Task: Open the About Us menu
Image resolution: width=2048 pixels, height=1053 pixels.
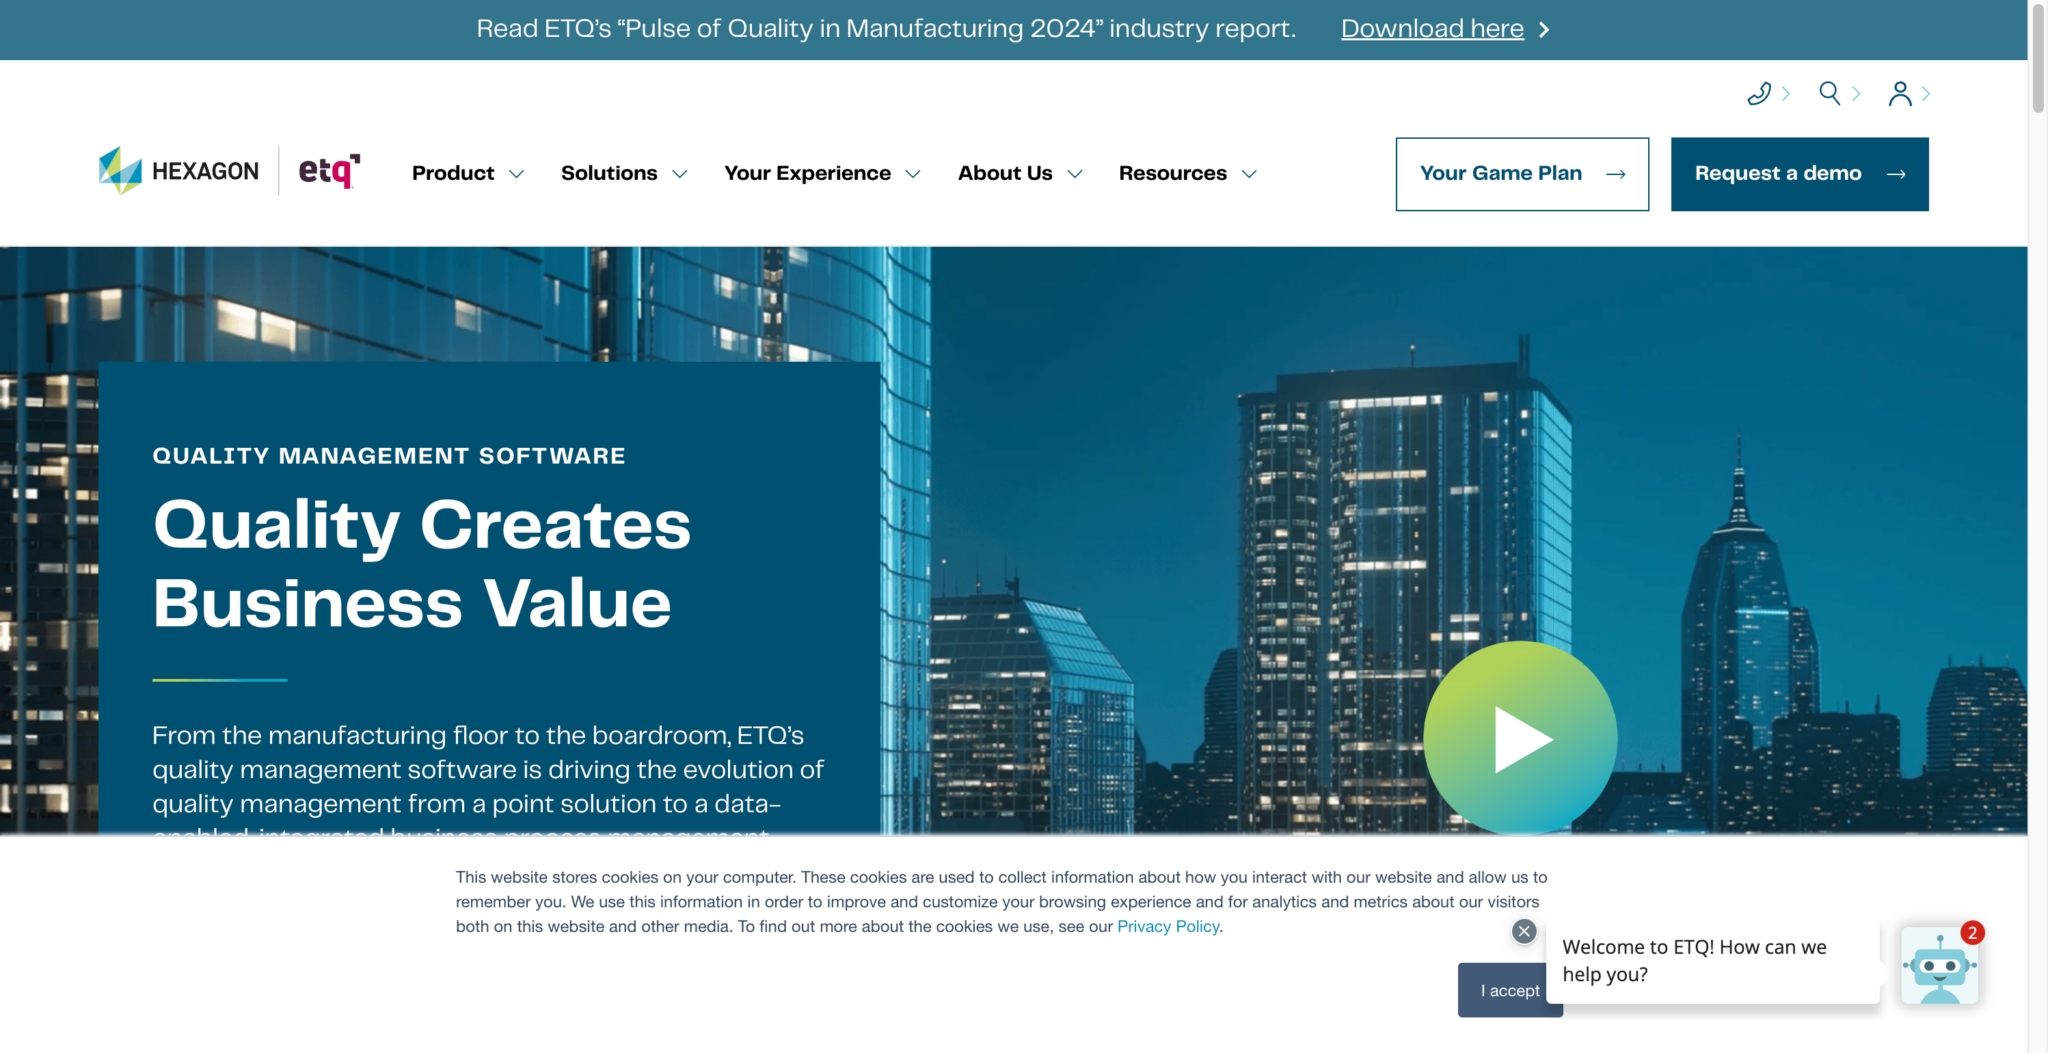Action: tap(1019, 174)
